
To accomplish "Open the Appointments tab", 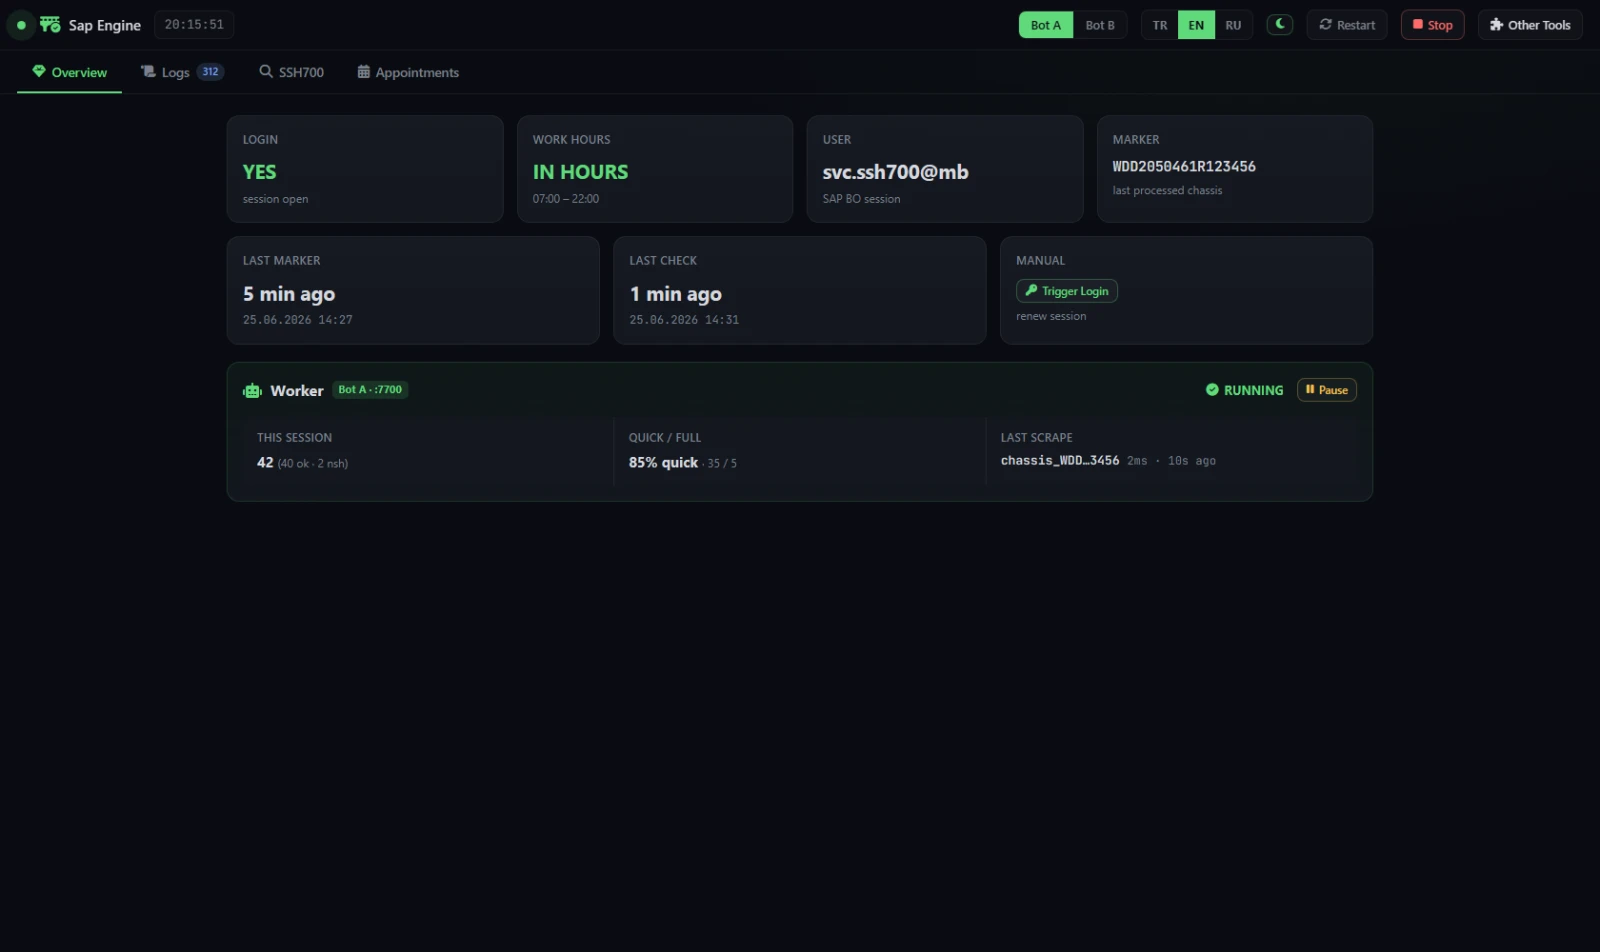I will [x=408, y=72].
